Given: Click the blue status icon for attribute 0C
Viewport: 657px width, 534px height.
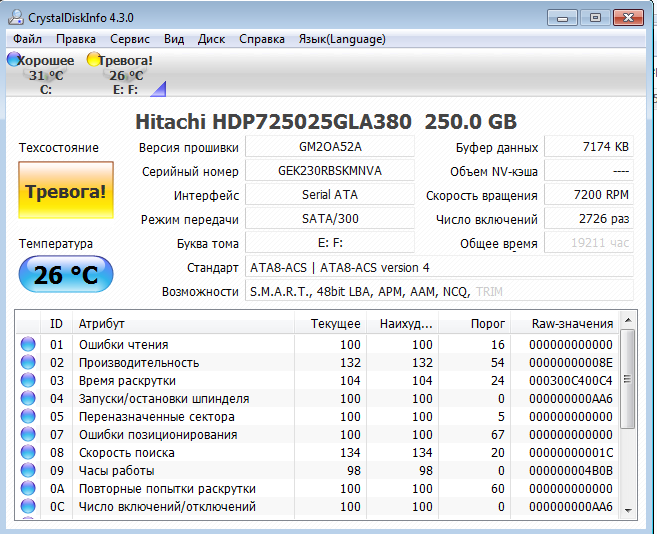Looking at the screenshot, I should (28, 506).
